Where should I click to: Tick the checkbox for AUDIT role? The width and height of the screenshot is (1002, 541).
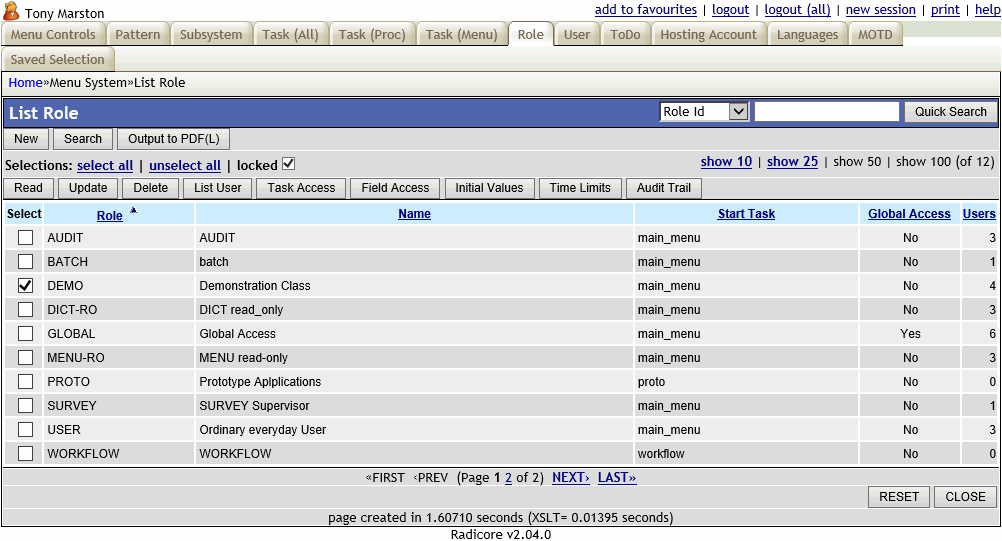[x=25, y=238]
